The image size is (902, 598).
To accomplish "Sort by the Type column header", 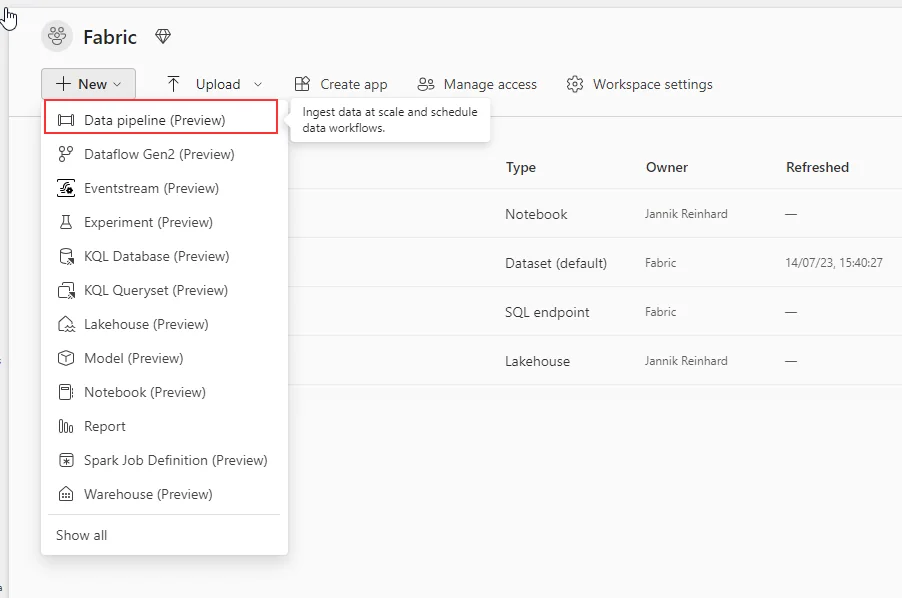I will pyautogui.click(x=521, y=167).
